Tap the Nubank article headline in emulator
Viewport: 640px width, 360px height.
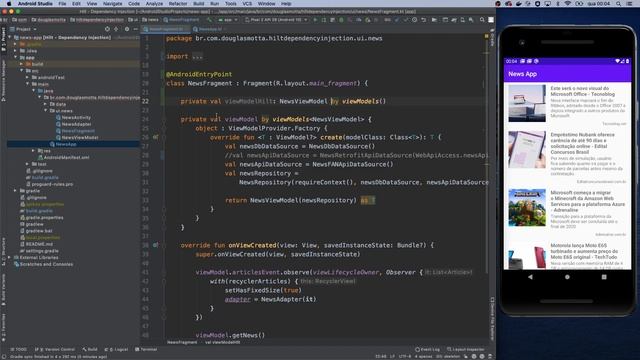point(582,143)
